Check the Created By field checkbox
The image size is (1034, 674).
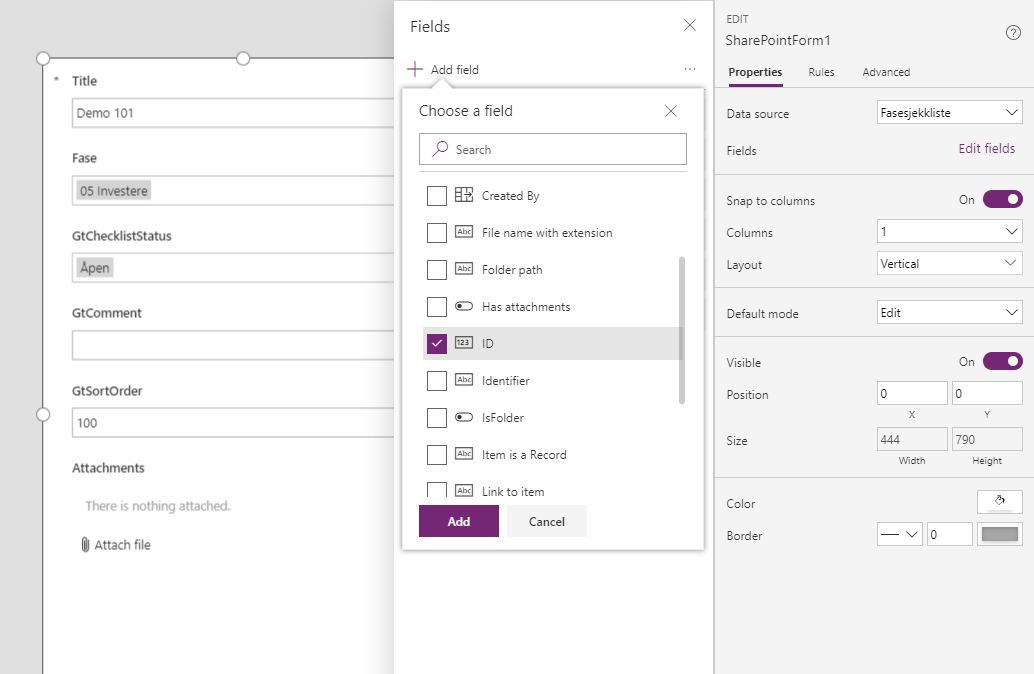point(437,196)
